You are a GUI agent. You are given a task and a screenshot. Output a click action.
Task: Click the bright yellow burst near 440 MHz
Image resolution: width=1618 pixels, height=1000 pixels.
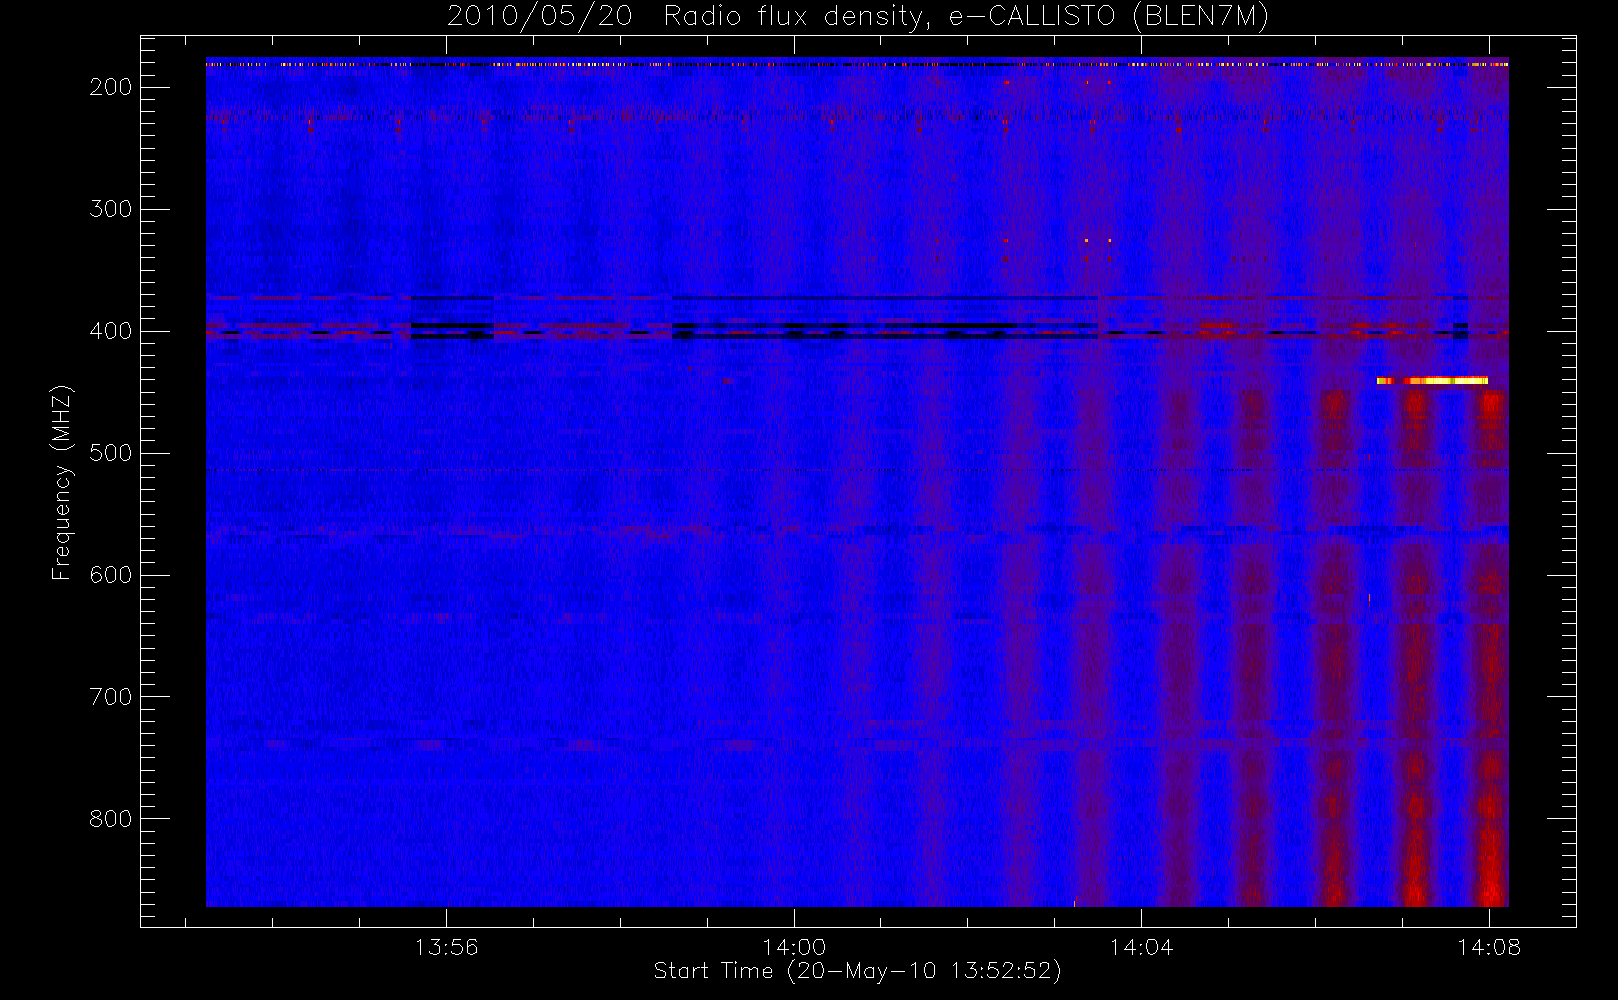click(1432, 380)
